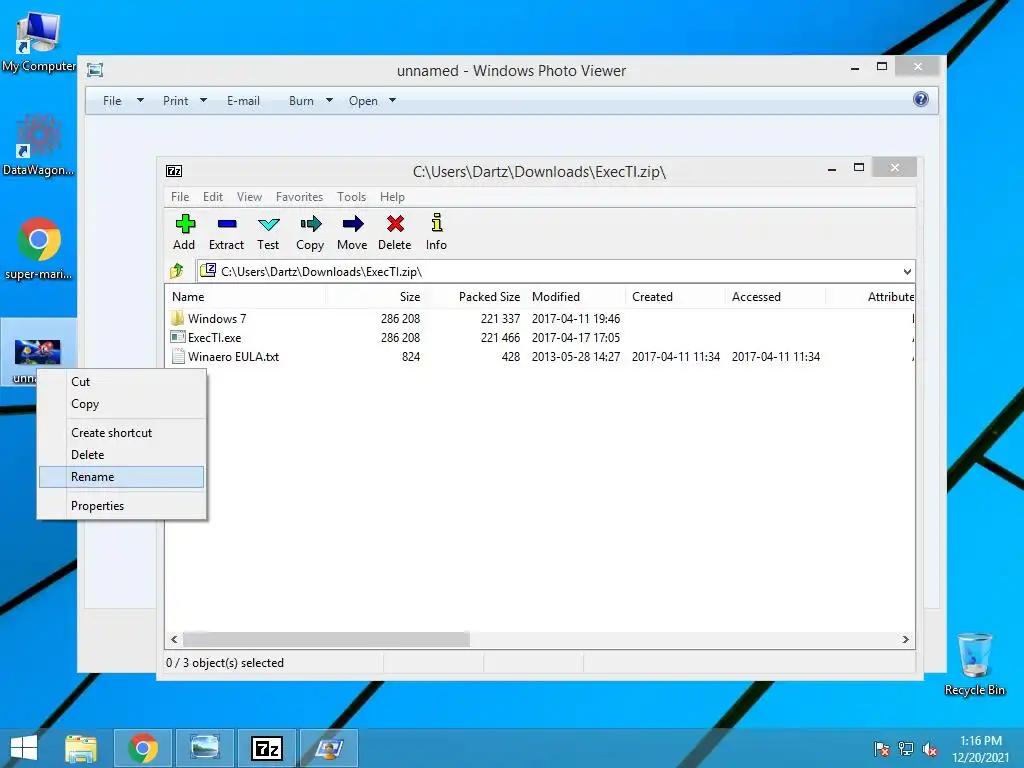Screen dimensions: 1024x768
Task: Open the 7-Zip Tools menu
Action: (x=351, y=197)
